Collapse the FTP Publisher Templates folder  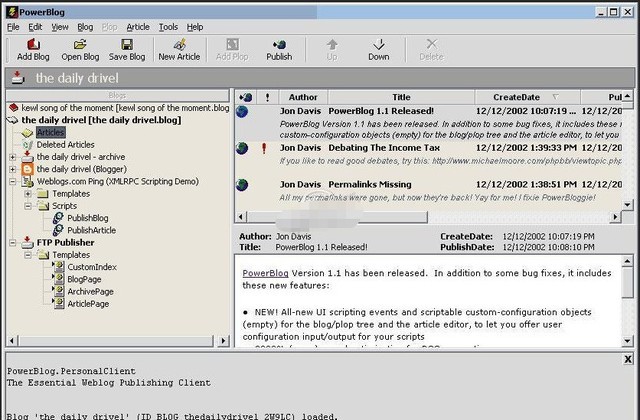(28, 254)
